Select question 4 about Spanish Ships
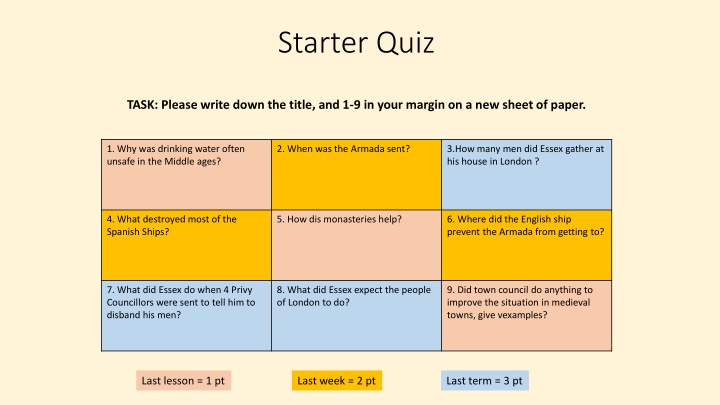The image size is (720, 405). pyautogui.click(x=186, y=245)
